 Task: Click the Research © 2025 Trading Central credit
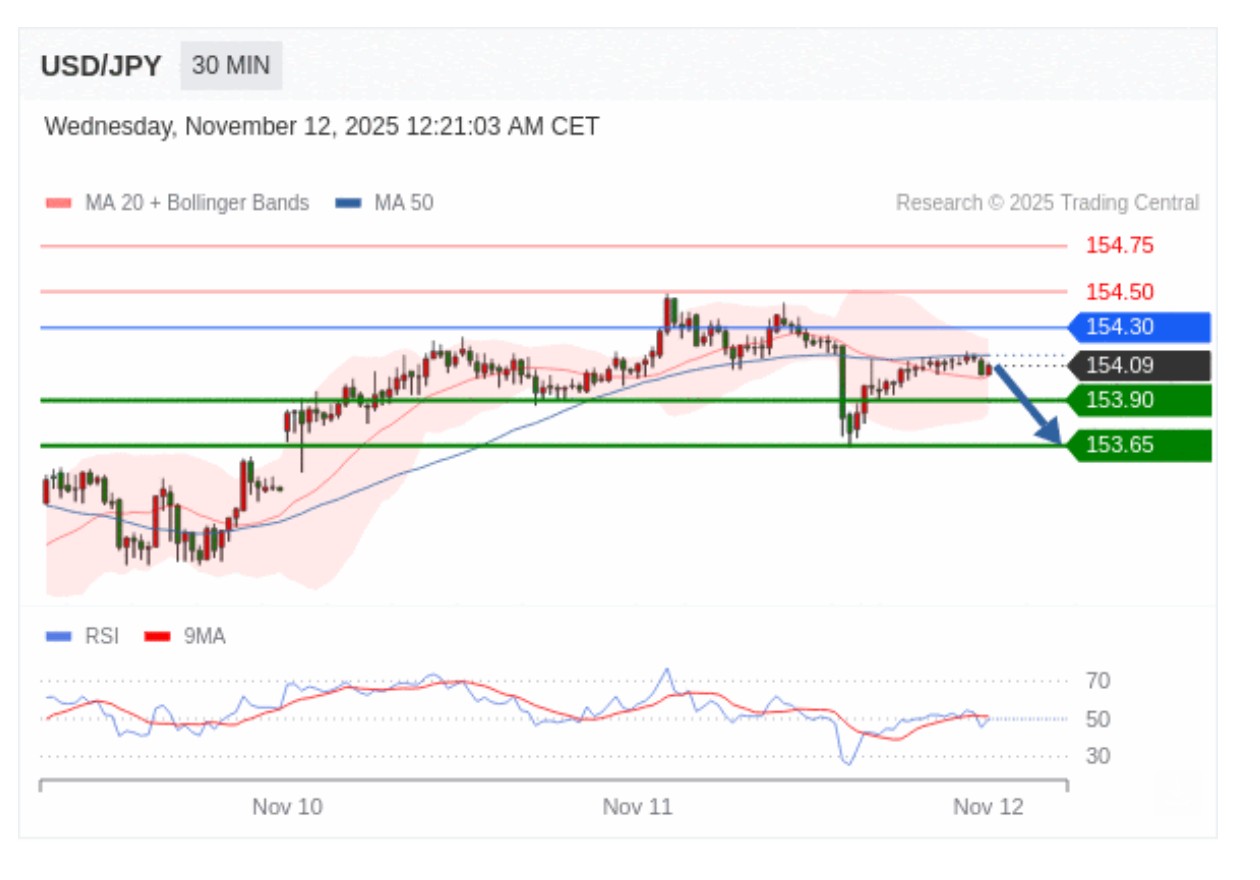(1047, 203)
